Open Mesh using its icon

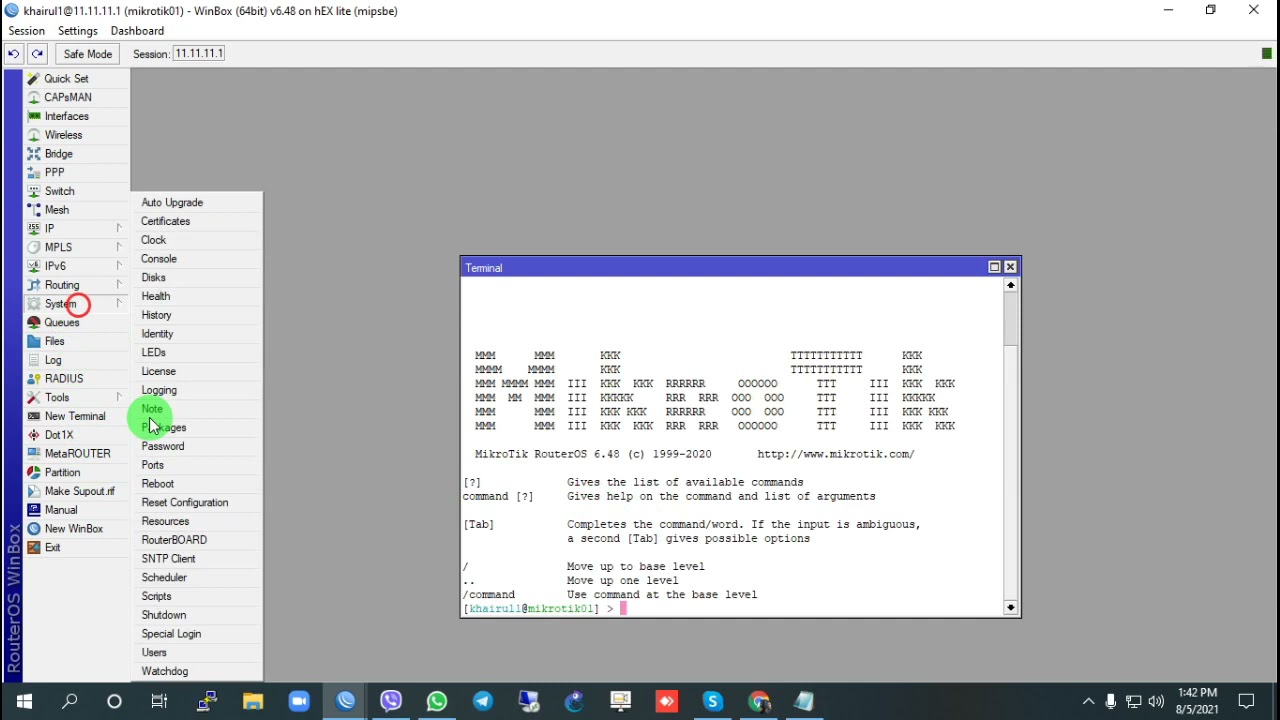click(34, 210)
